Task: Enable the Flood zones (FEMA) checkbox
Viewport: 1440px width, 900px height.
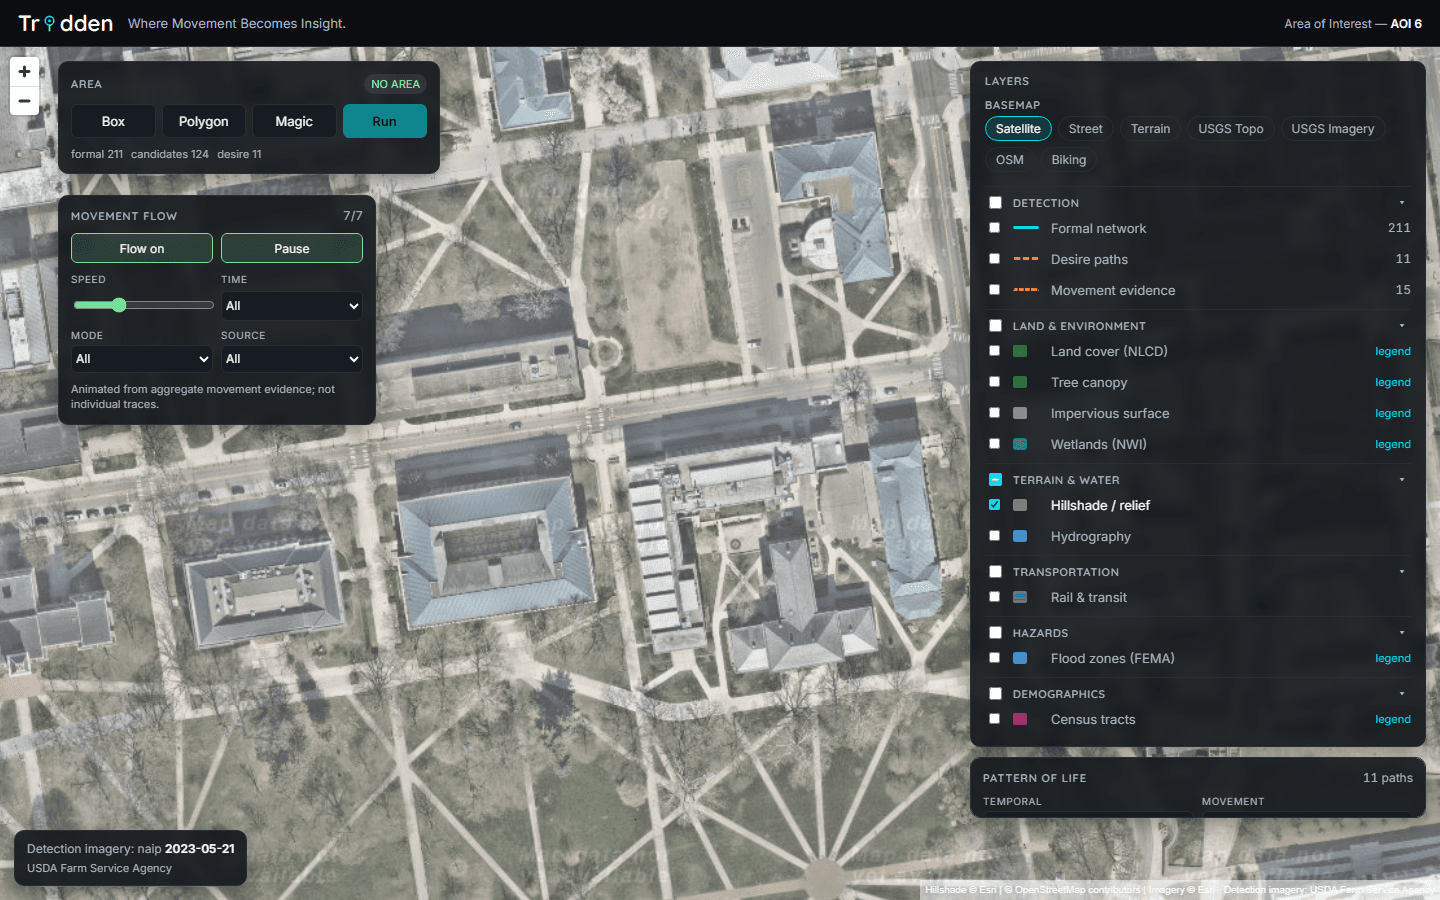Action: pos(994,658)
